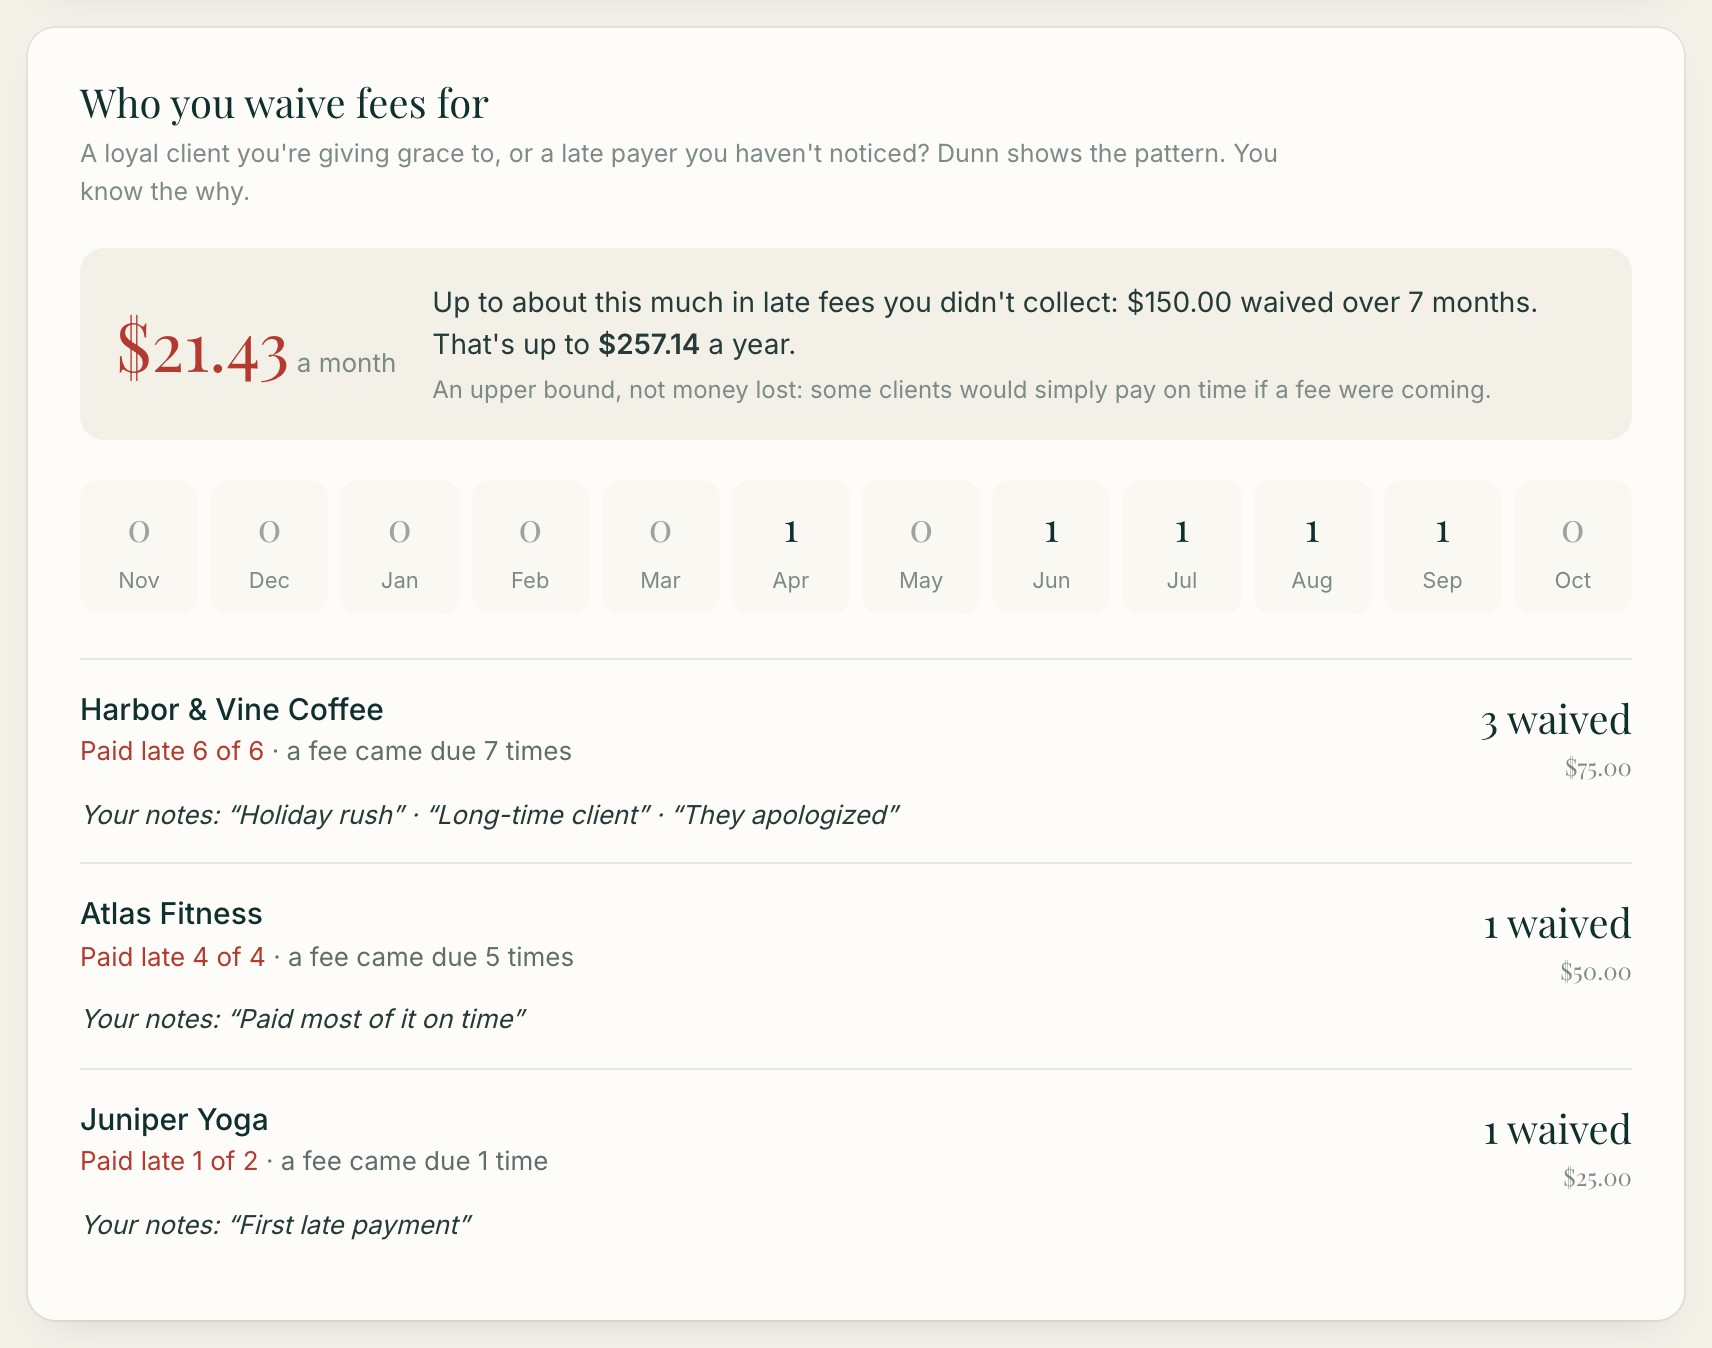This screenshot has width=1712, height=1348.
Task: Select the Nov month tile
Action: click(139, 547)
